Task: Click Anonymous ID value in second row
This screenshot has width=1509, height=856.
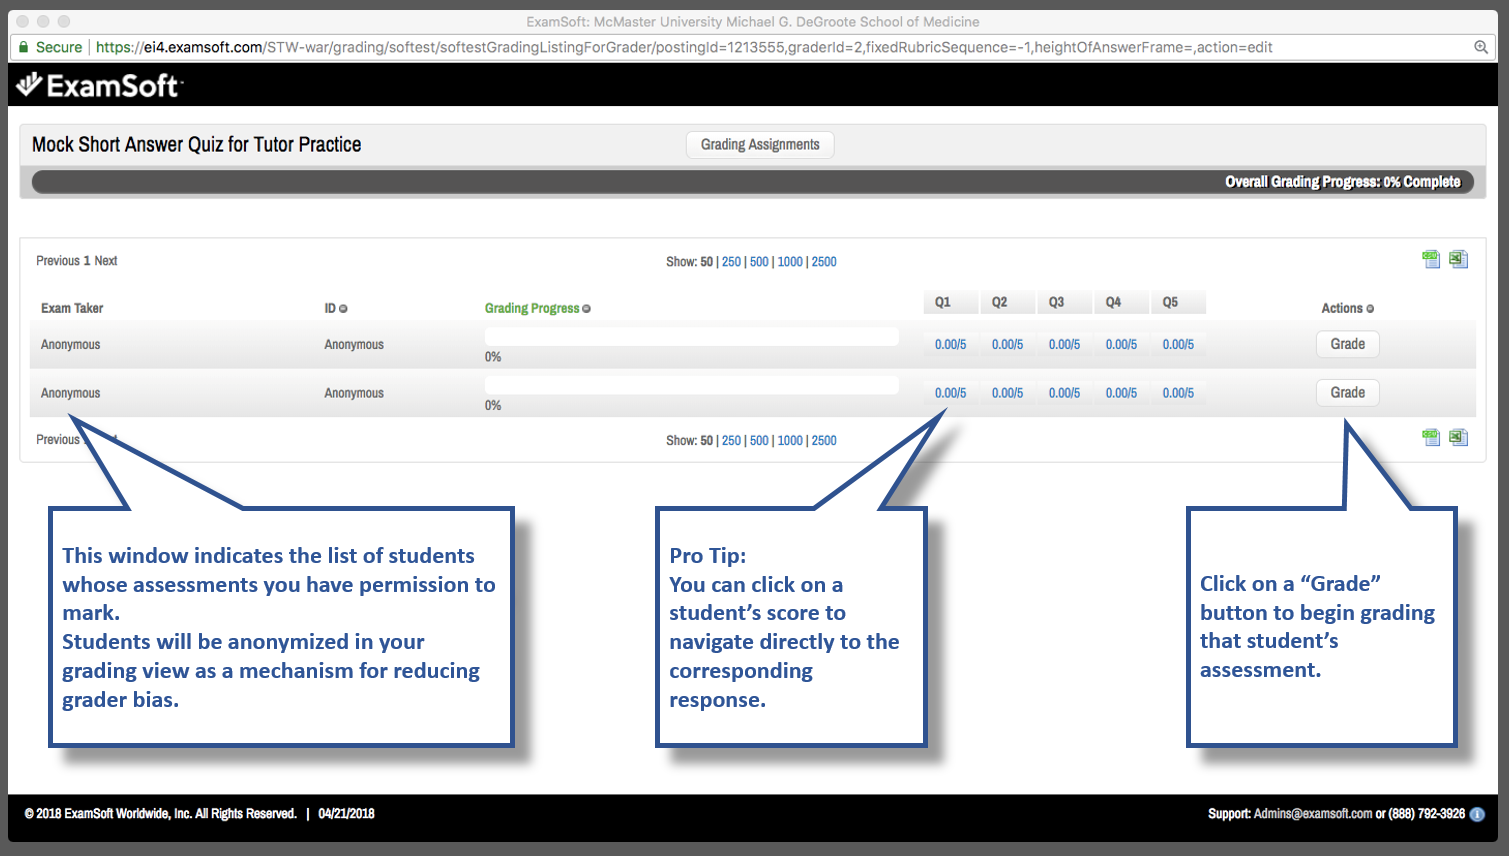Action: tap(354, 394)
